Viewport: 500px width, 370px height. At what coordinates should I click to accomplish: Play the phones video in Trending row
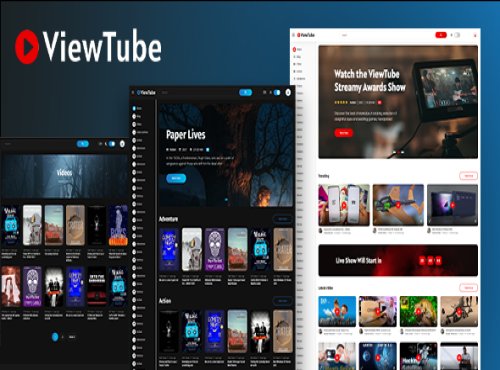click(x=344, y=205)
